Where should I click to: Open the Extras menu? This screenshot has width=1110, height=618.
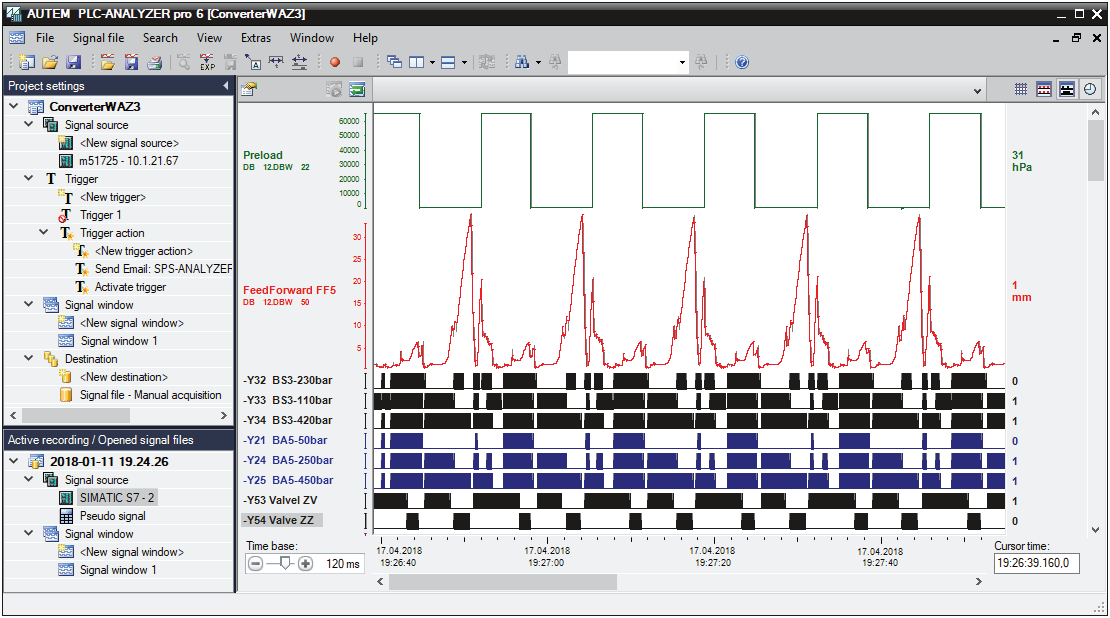click(256, 38)
